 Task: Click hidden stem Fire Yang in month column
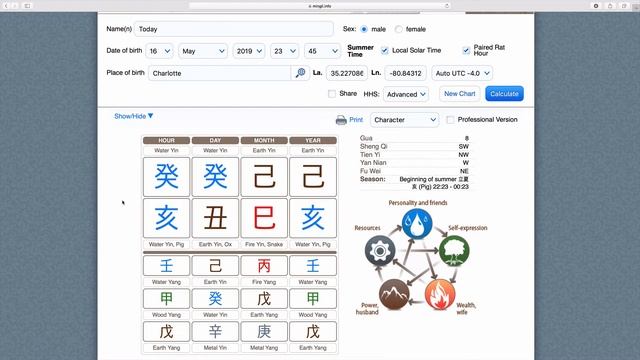pyautogui.click(x=264, y=266)
